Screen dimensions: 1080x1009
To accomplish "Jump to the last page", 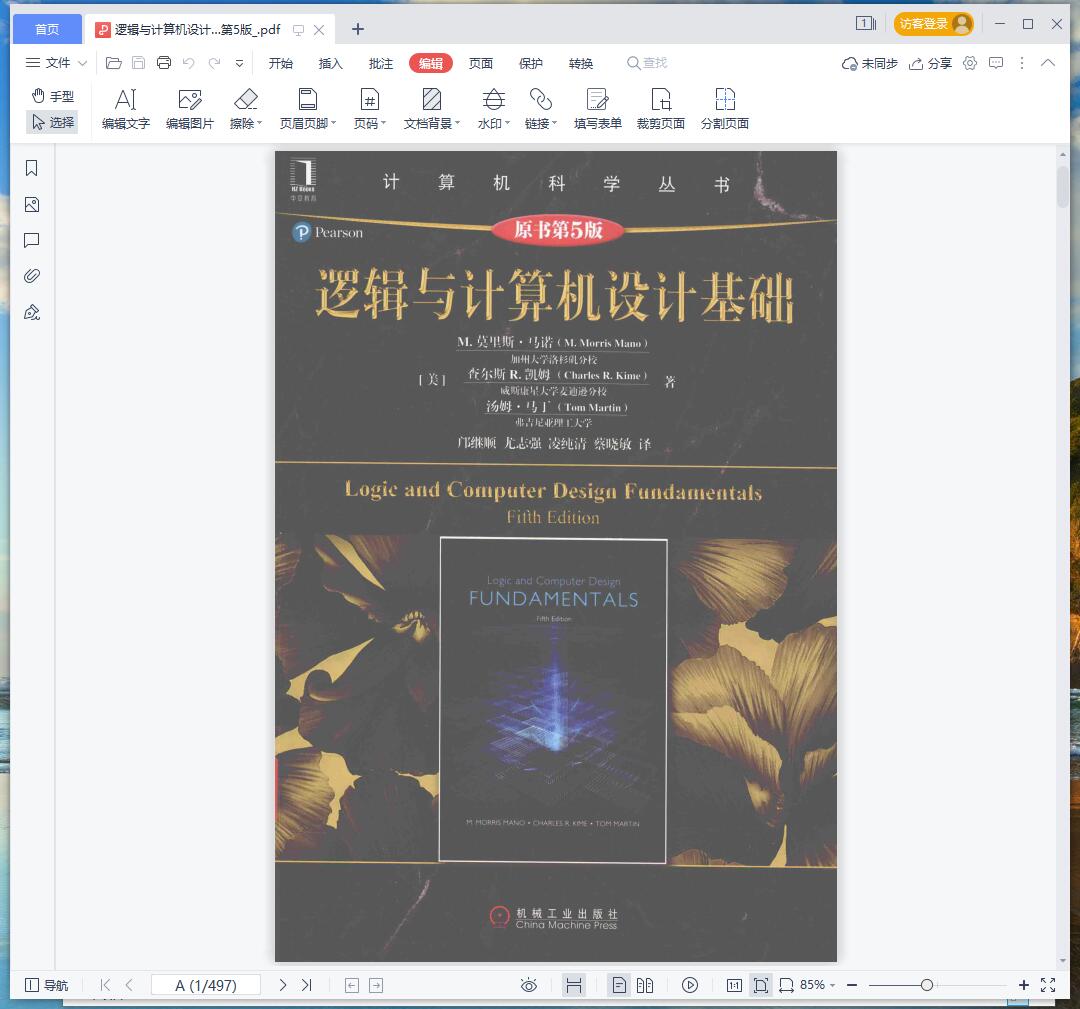I will (x=307, y=986).
